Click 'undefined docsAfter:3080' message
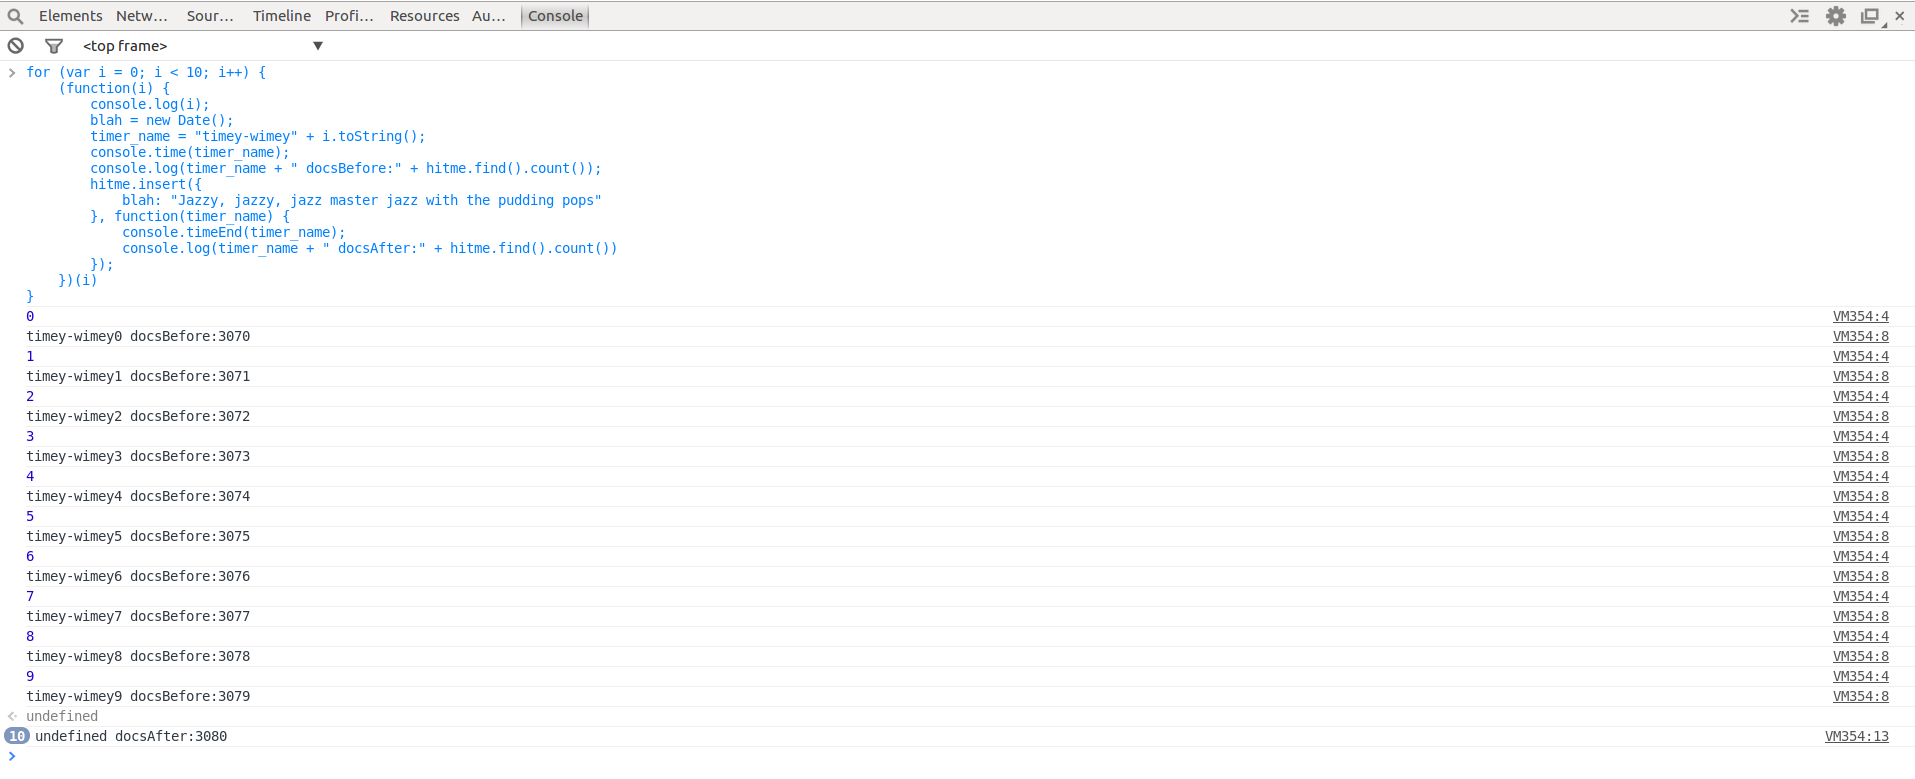The height and width of the screenshot is (779, 1915). 131,737
